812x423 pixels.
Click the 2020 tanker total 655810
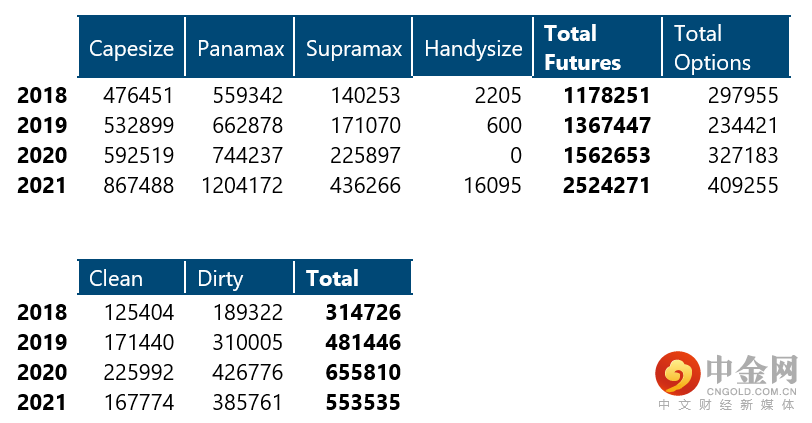point(363,372)
